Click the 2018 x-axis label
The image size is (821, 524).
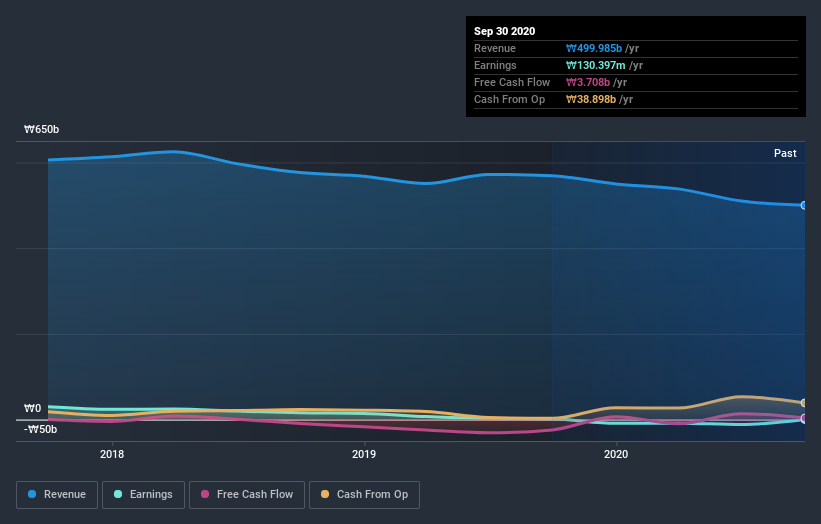[112, 454]
